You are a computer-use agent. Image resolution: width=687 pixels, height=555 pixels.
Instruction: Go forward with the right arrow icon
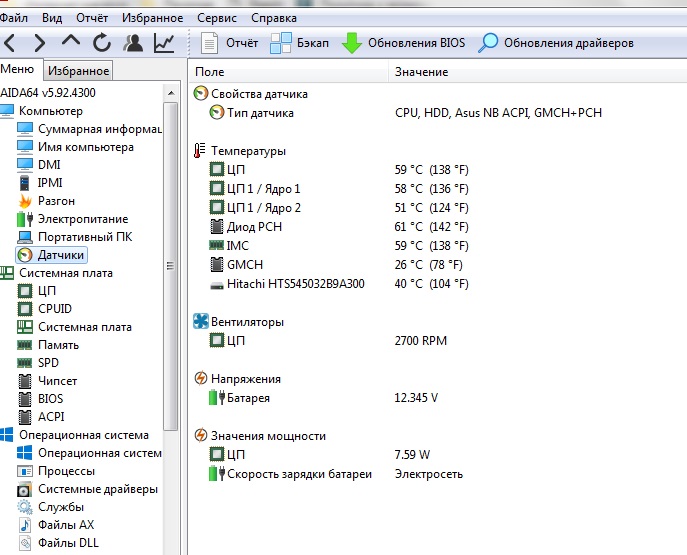click(39, 43)
